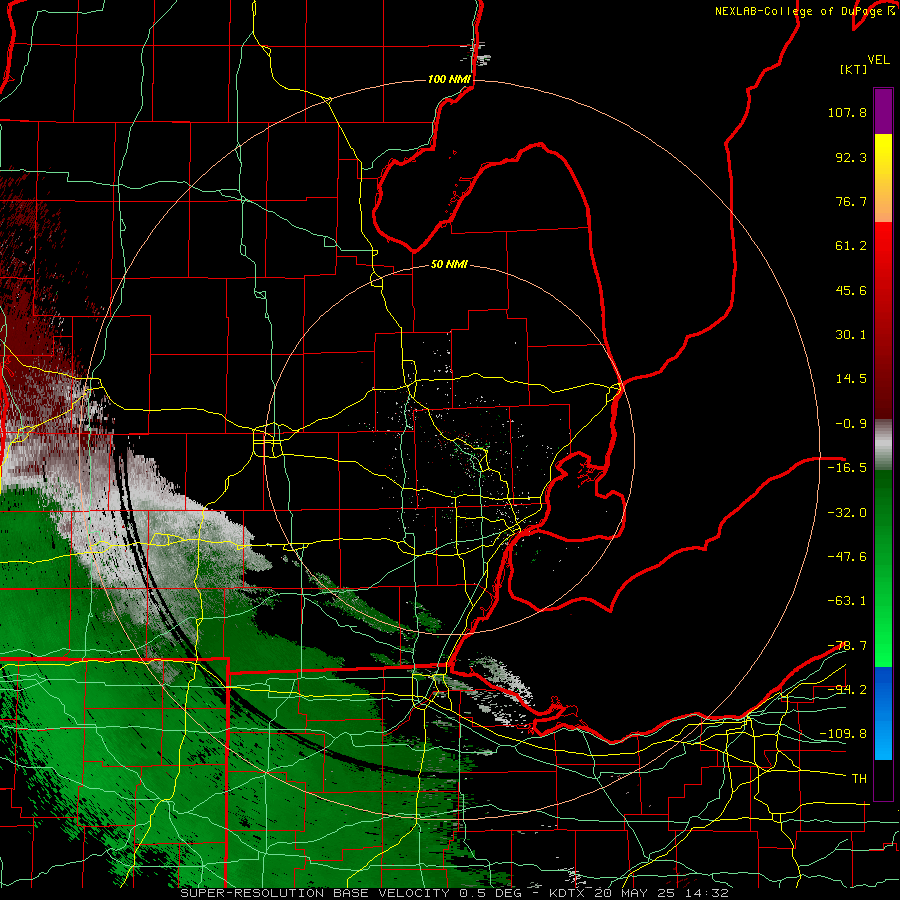Click the -109.8 velocity scale value

(843, 734)
